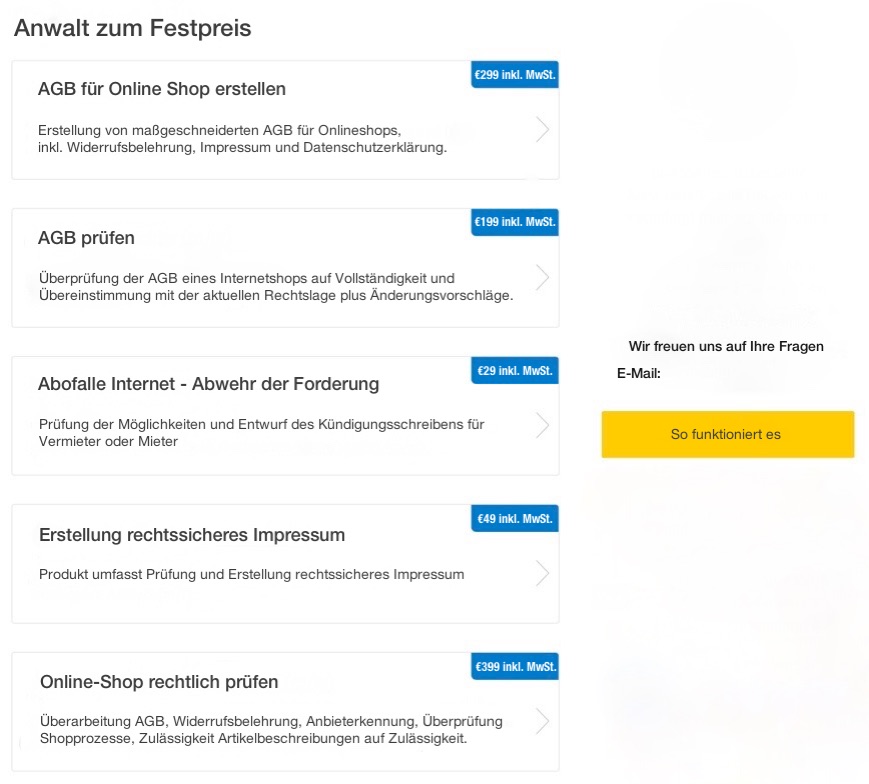Open Online-Shop rechtlich prüfen heading
Image resolution: width=869 pixels, height=784 pixels.
coord(159,682)
